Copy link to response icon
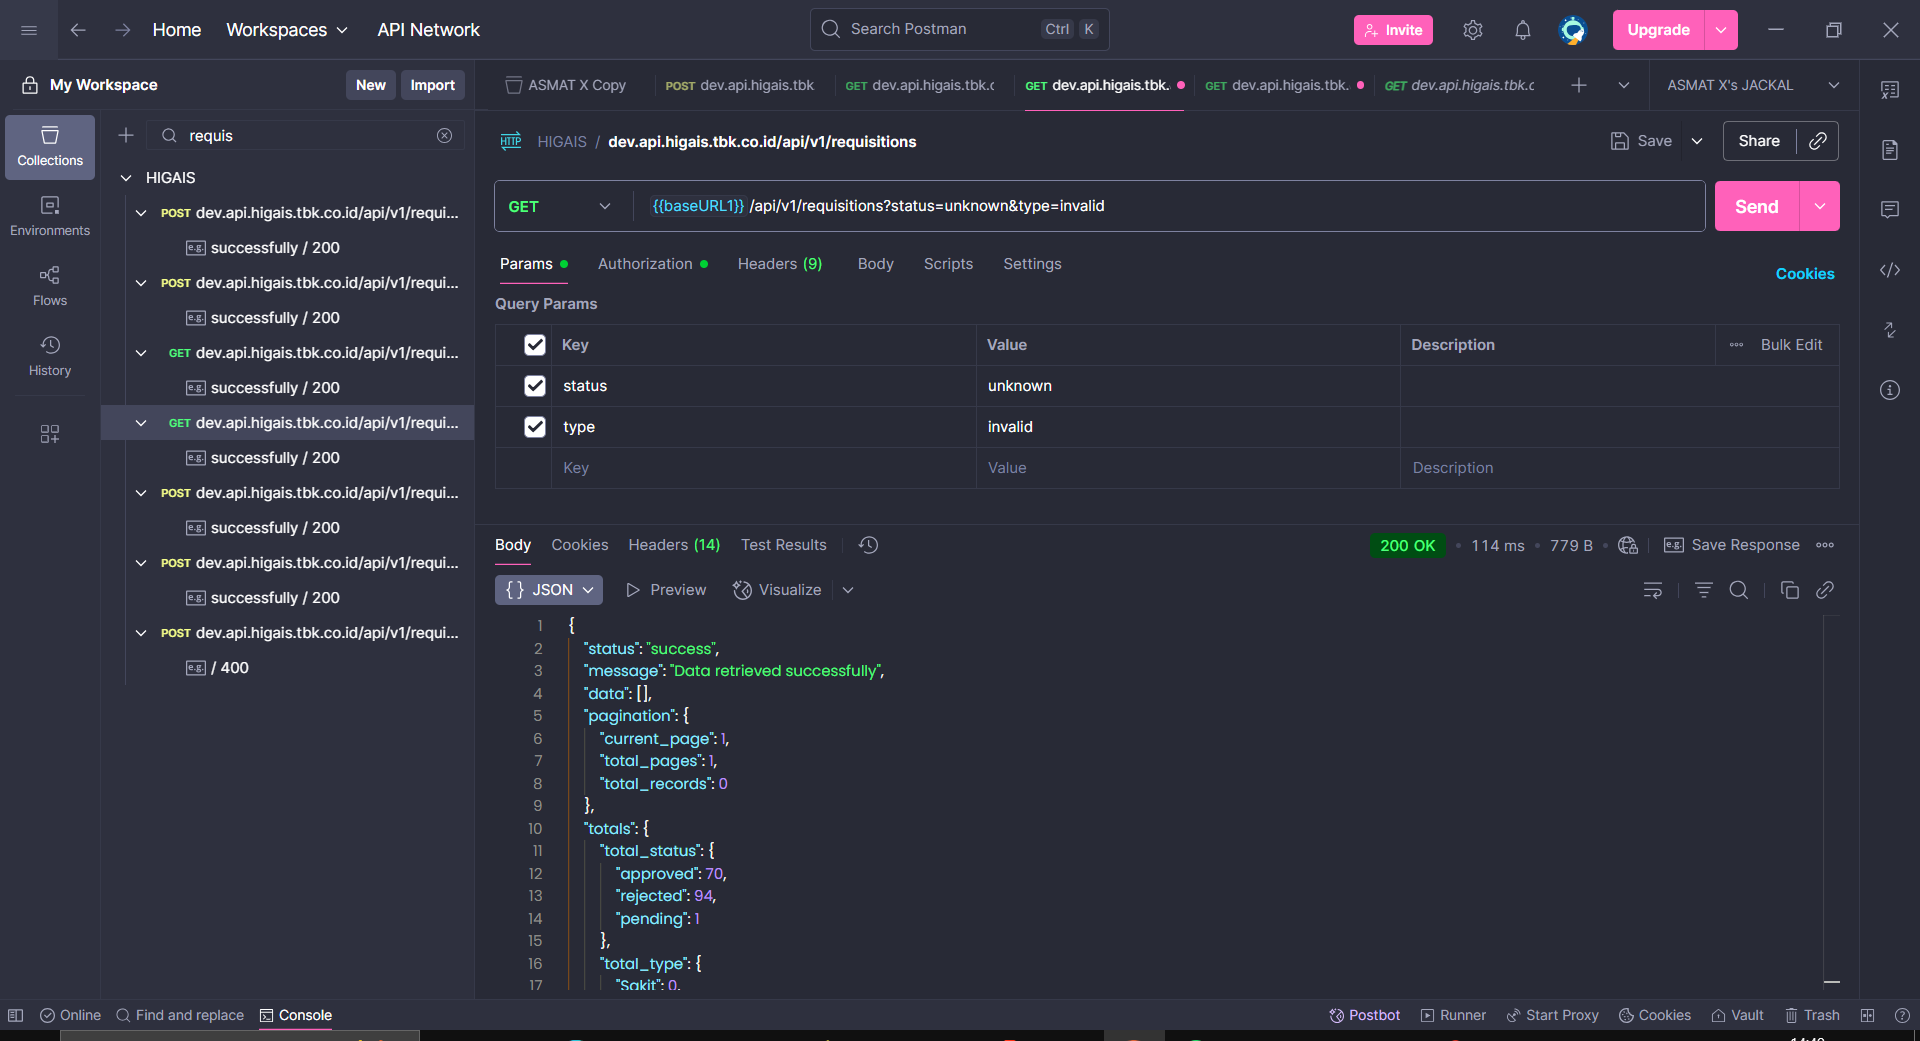Image resolution: width=1920 pixels, height=1041 pixels. (x=1825, y=590)
